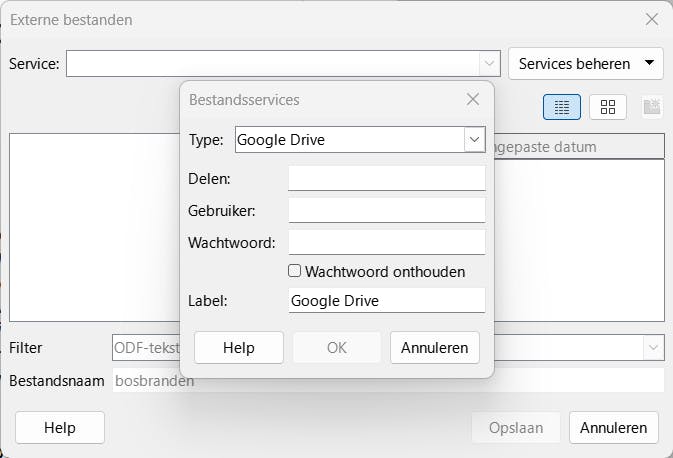Close the Bestandsservices dialog
Screen dimensions: 673x458
(474, 99)
